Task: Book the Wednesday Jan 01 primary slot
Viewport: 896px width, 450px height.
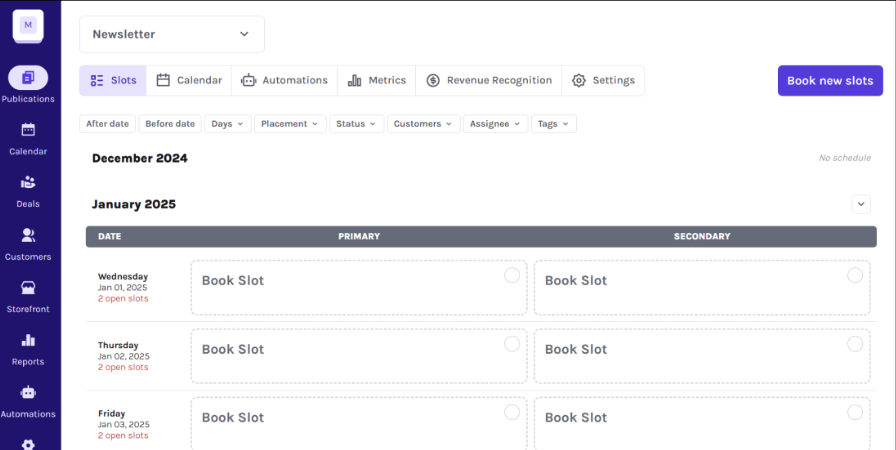Action: click(x=359, y=288)
